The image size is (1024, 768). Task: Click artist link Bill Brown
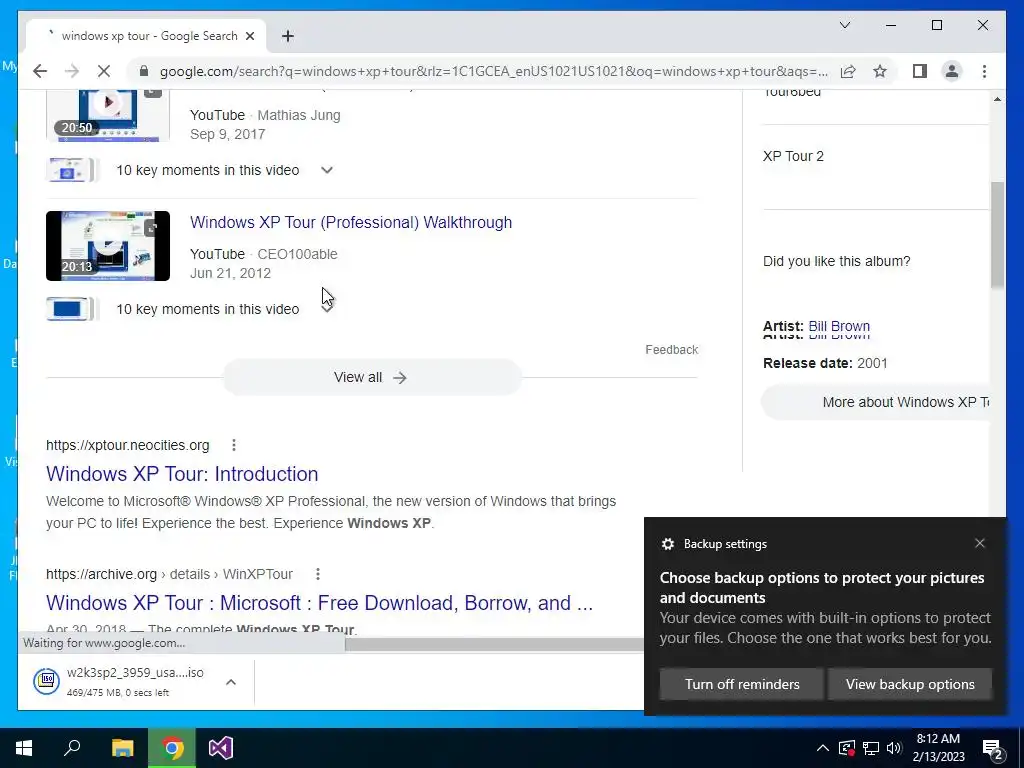point(839,326)
